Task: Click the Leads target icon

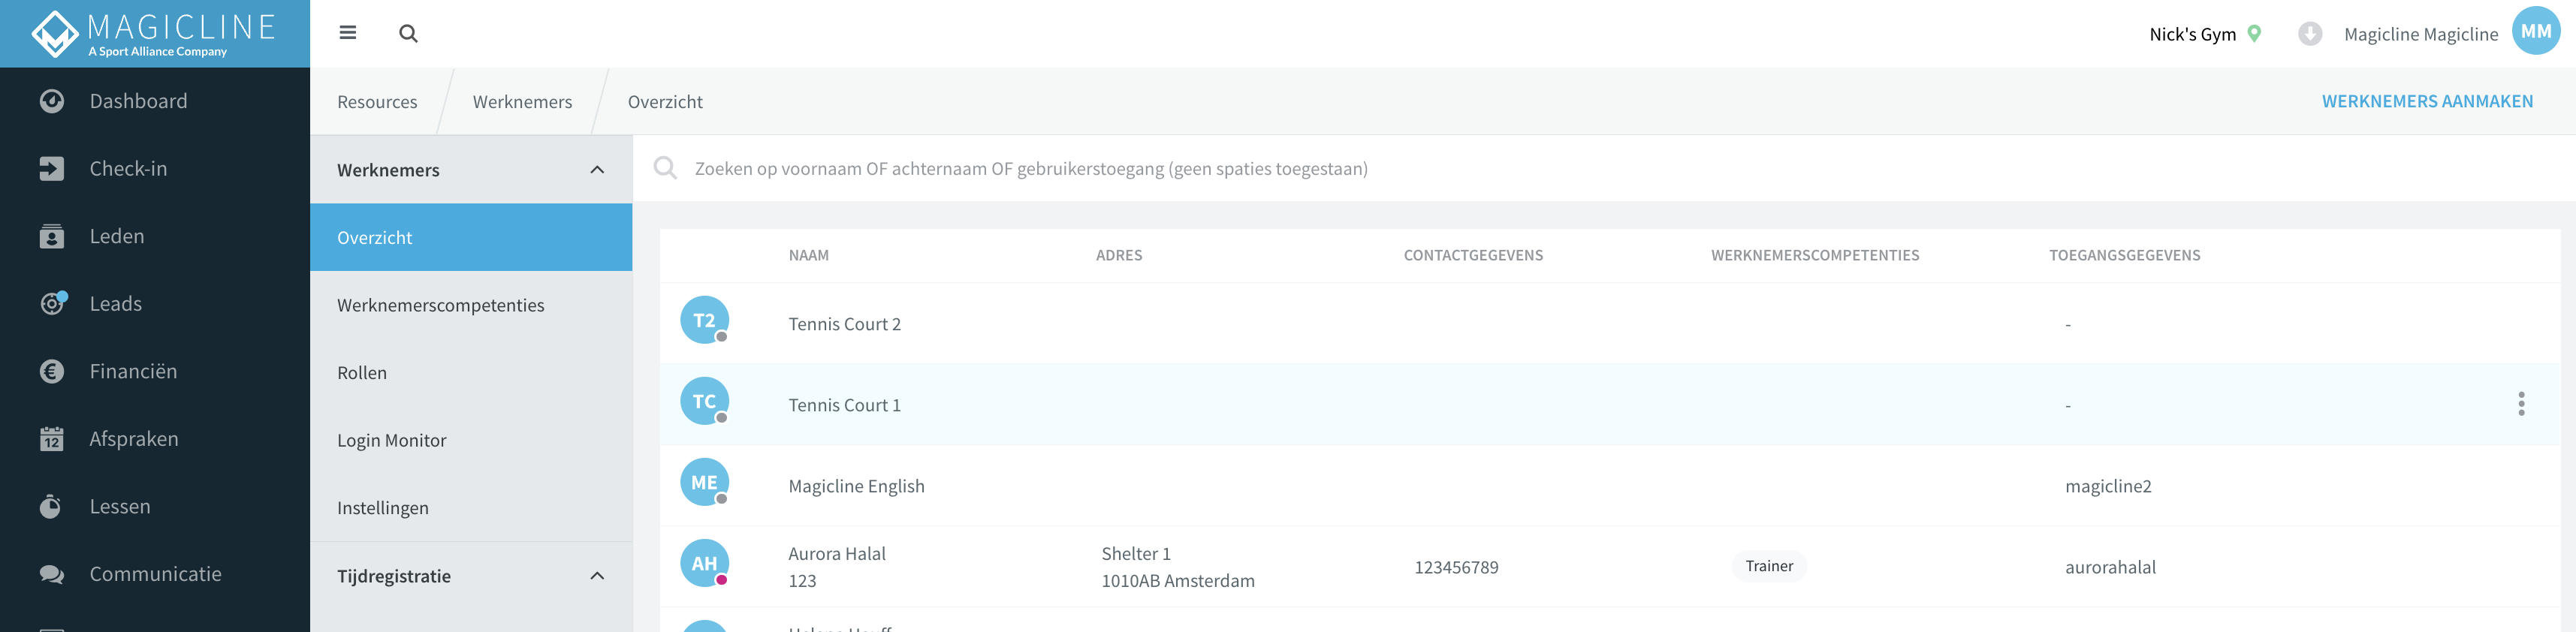Action: [52, 304]
